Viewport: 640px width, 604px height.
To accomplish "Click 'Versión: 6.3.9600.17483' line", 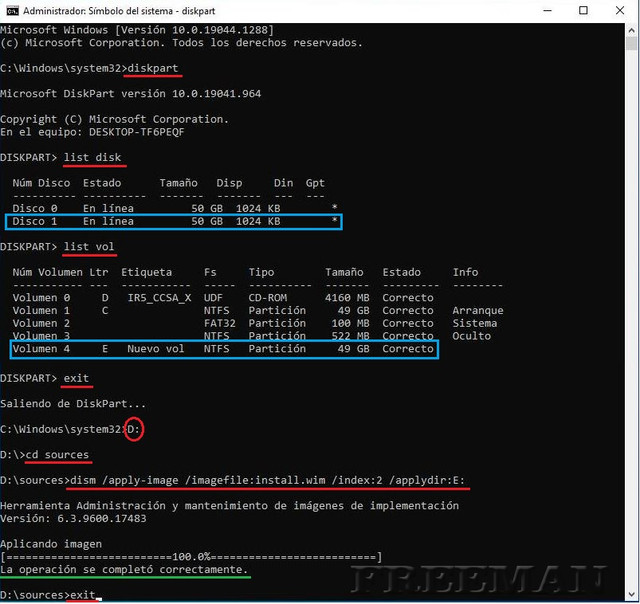I will (x=73, y=518).
